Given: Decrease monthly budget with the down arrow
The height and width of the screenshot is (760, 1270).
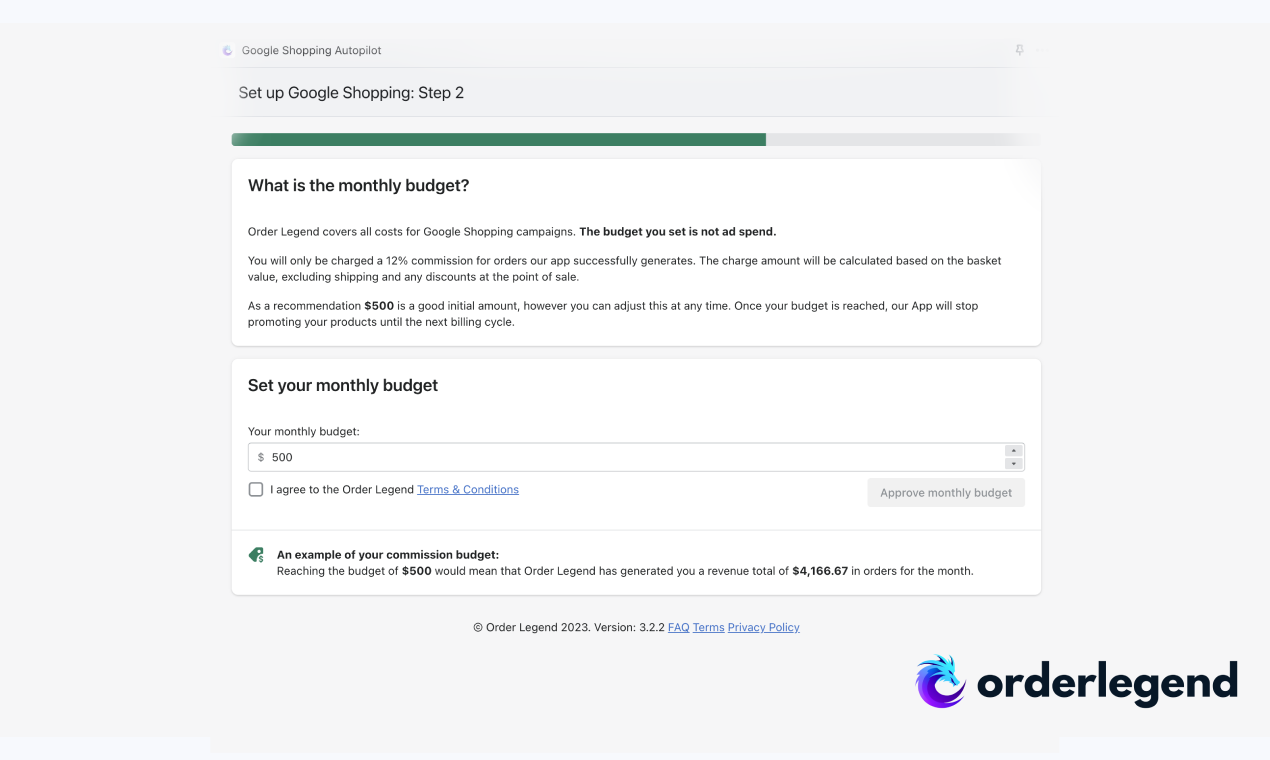Looking at the screenshot, I should click(1014, 464).
